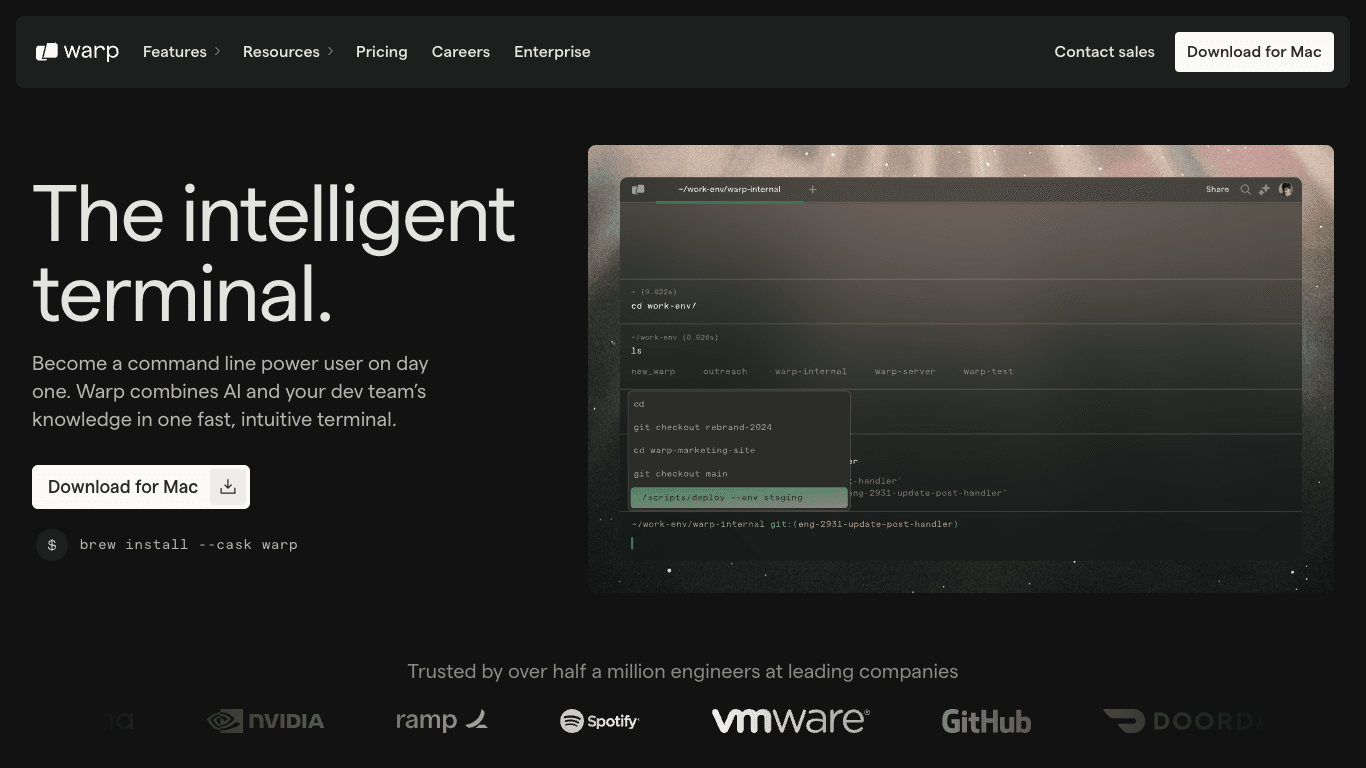
Task: Click the cd work-env/ command block
Action: (x=960, y=301)
